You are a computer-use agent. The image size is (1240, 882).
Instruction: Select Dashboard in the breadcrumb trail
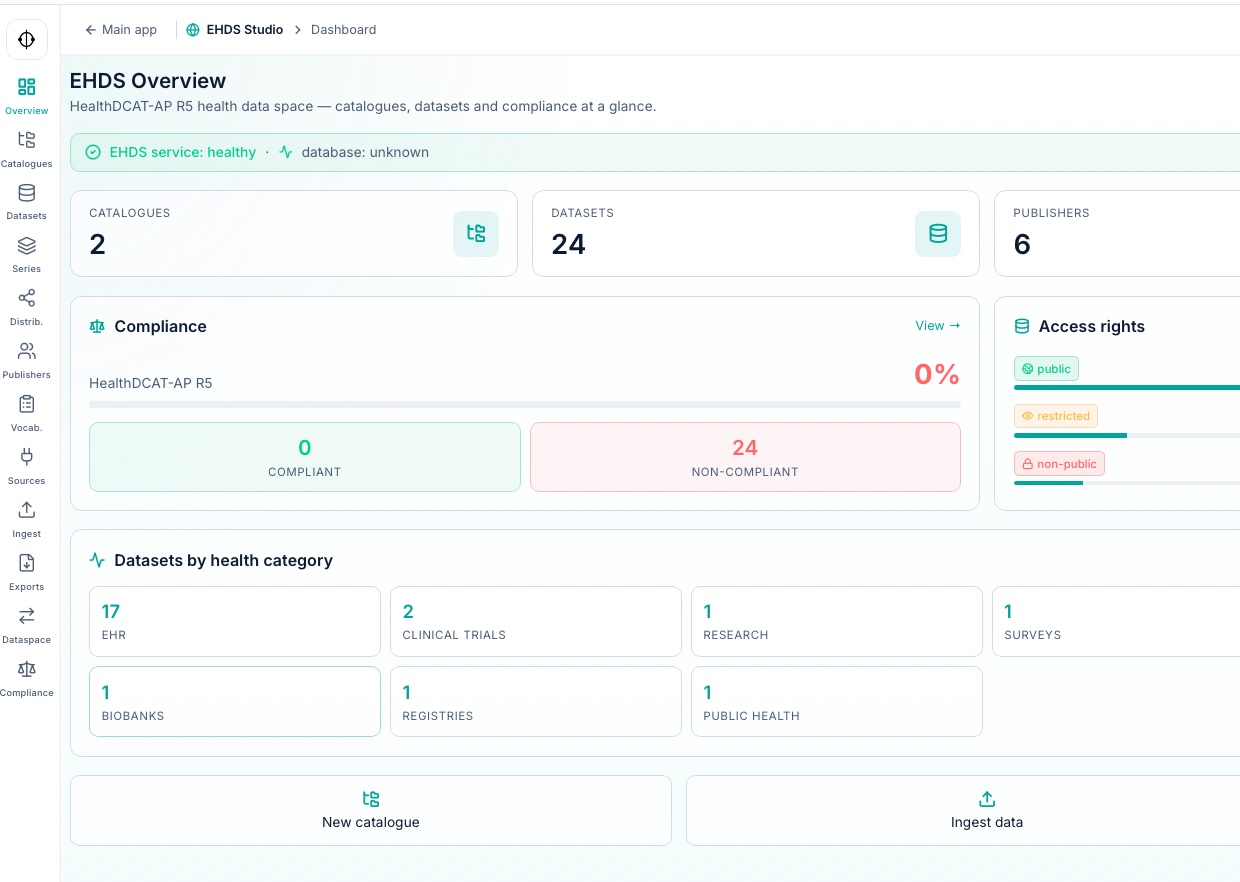pyautogui.click(x=343, y=30)
